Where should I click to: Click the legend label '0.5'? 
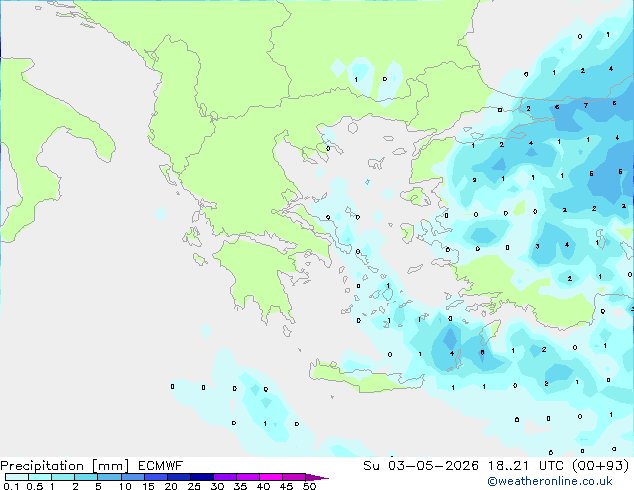point(35,486)
